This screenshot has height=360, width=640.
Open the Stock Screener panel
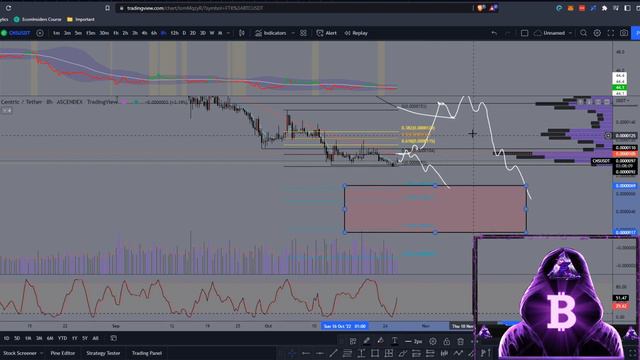[x=20, y=353]
